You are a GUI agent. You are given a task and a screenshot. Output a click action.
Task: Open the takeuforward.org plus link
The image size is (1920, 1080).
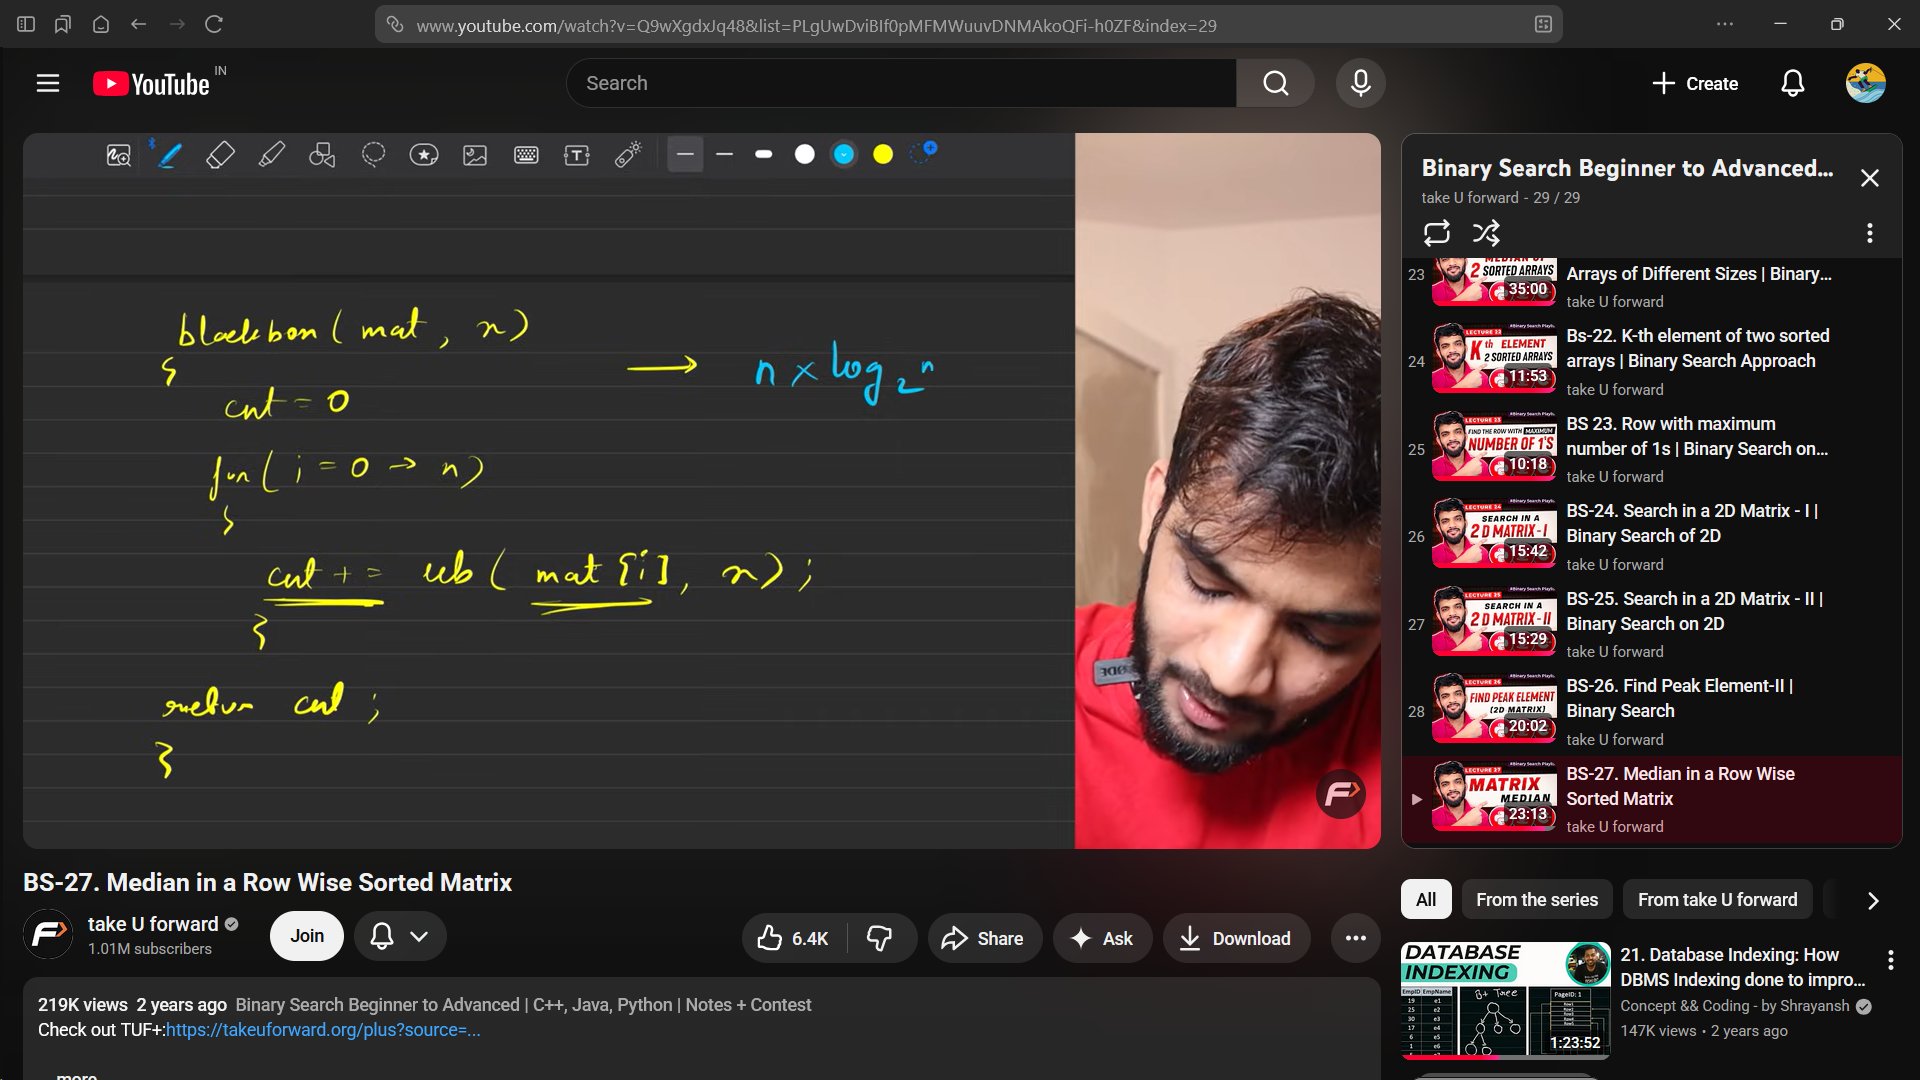(323, 1030)
